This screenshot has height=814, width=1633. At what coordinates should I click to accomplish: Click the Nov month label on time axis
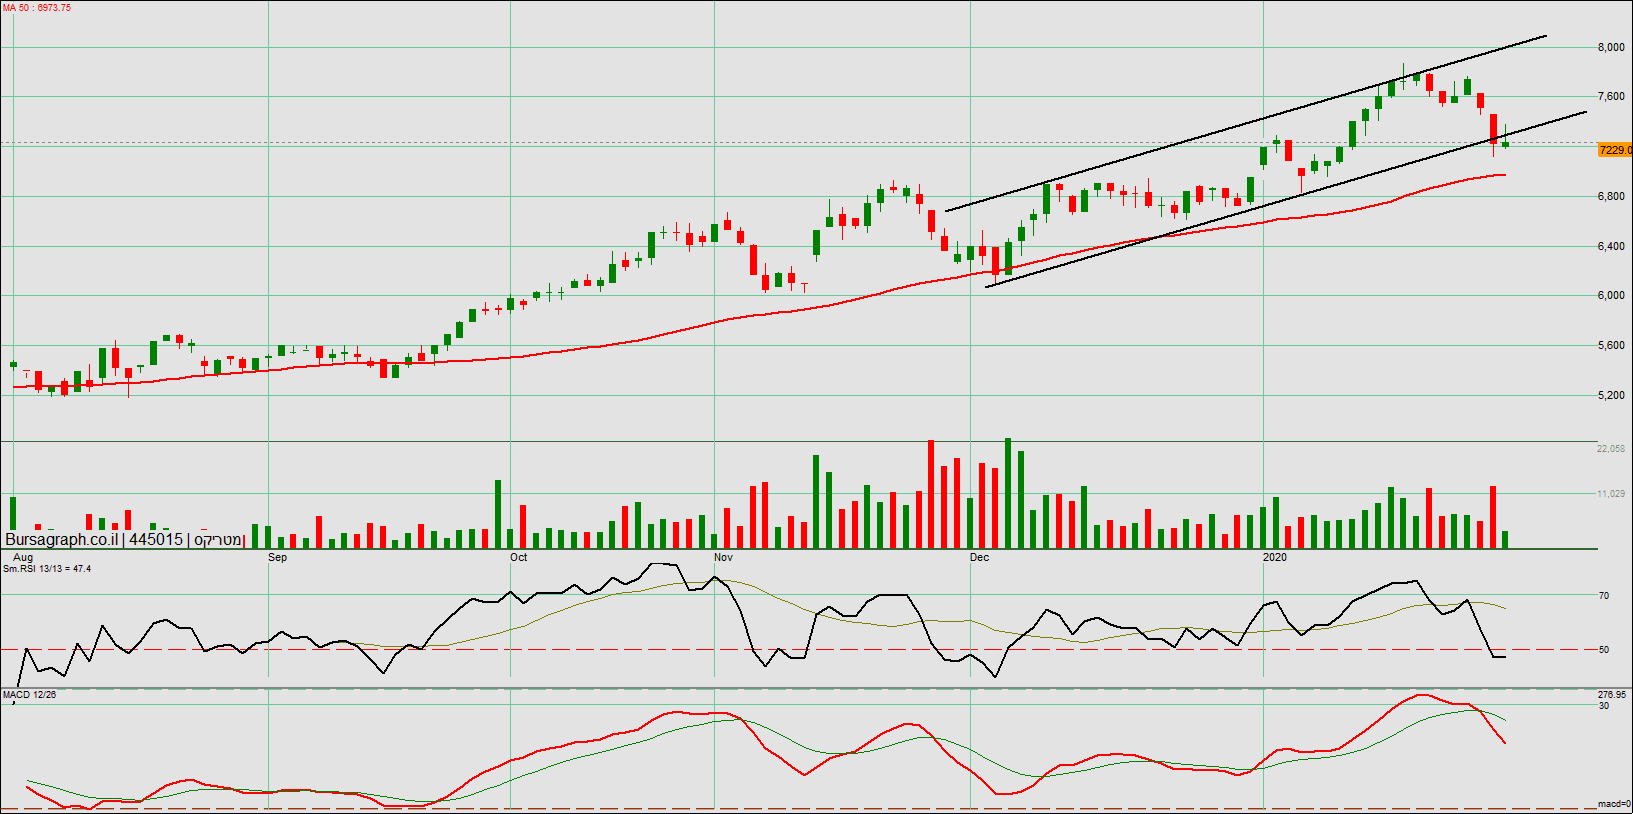(723, 558)
